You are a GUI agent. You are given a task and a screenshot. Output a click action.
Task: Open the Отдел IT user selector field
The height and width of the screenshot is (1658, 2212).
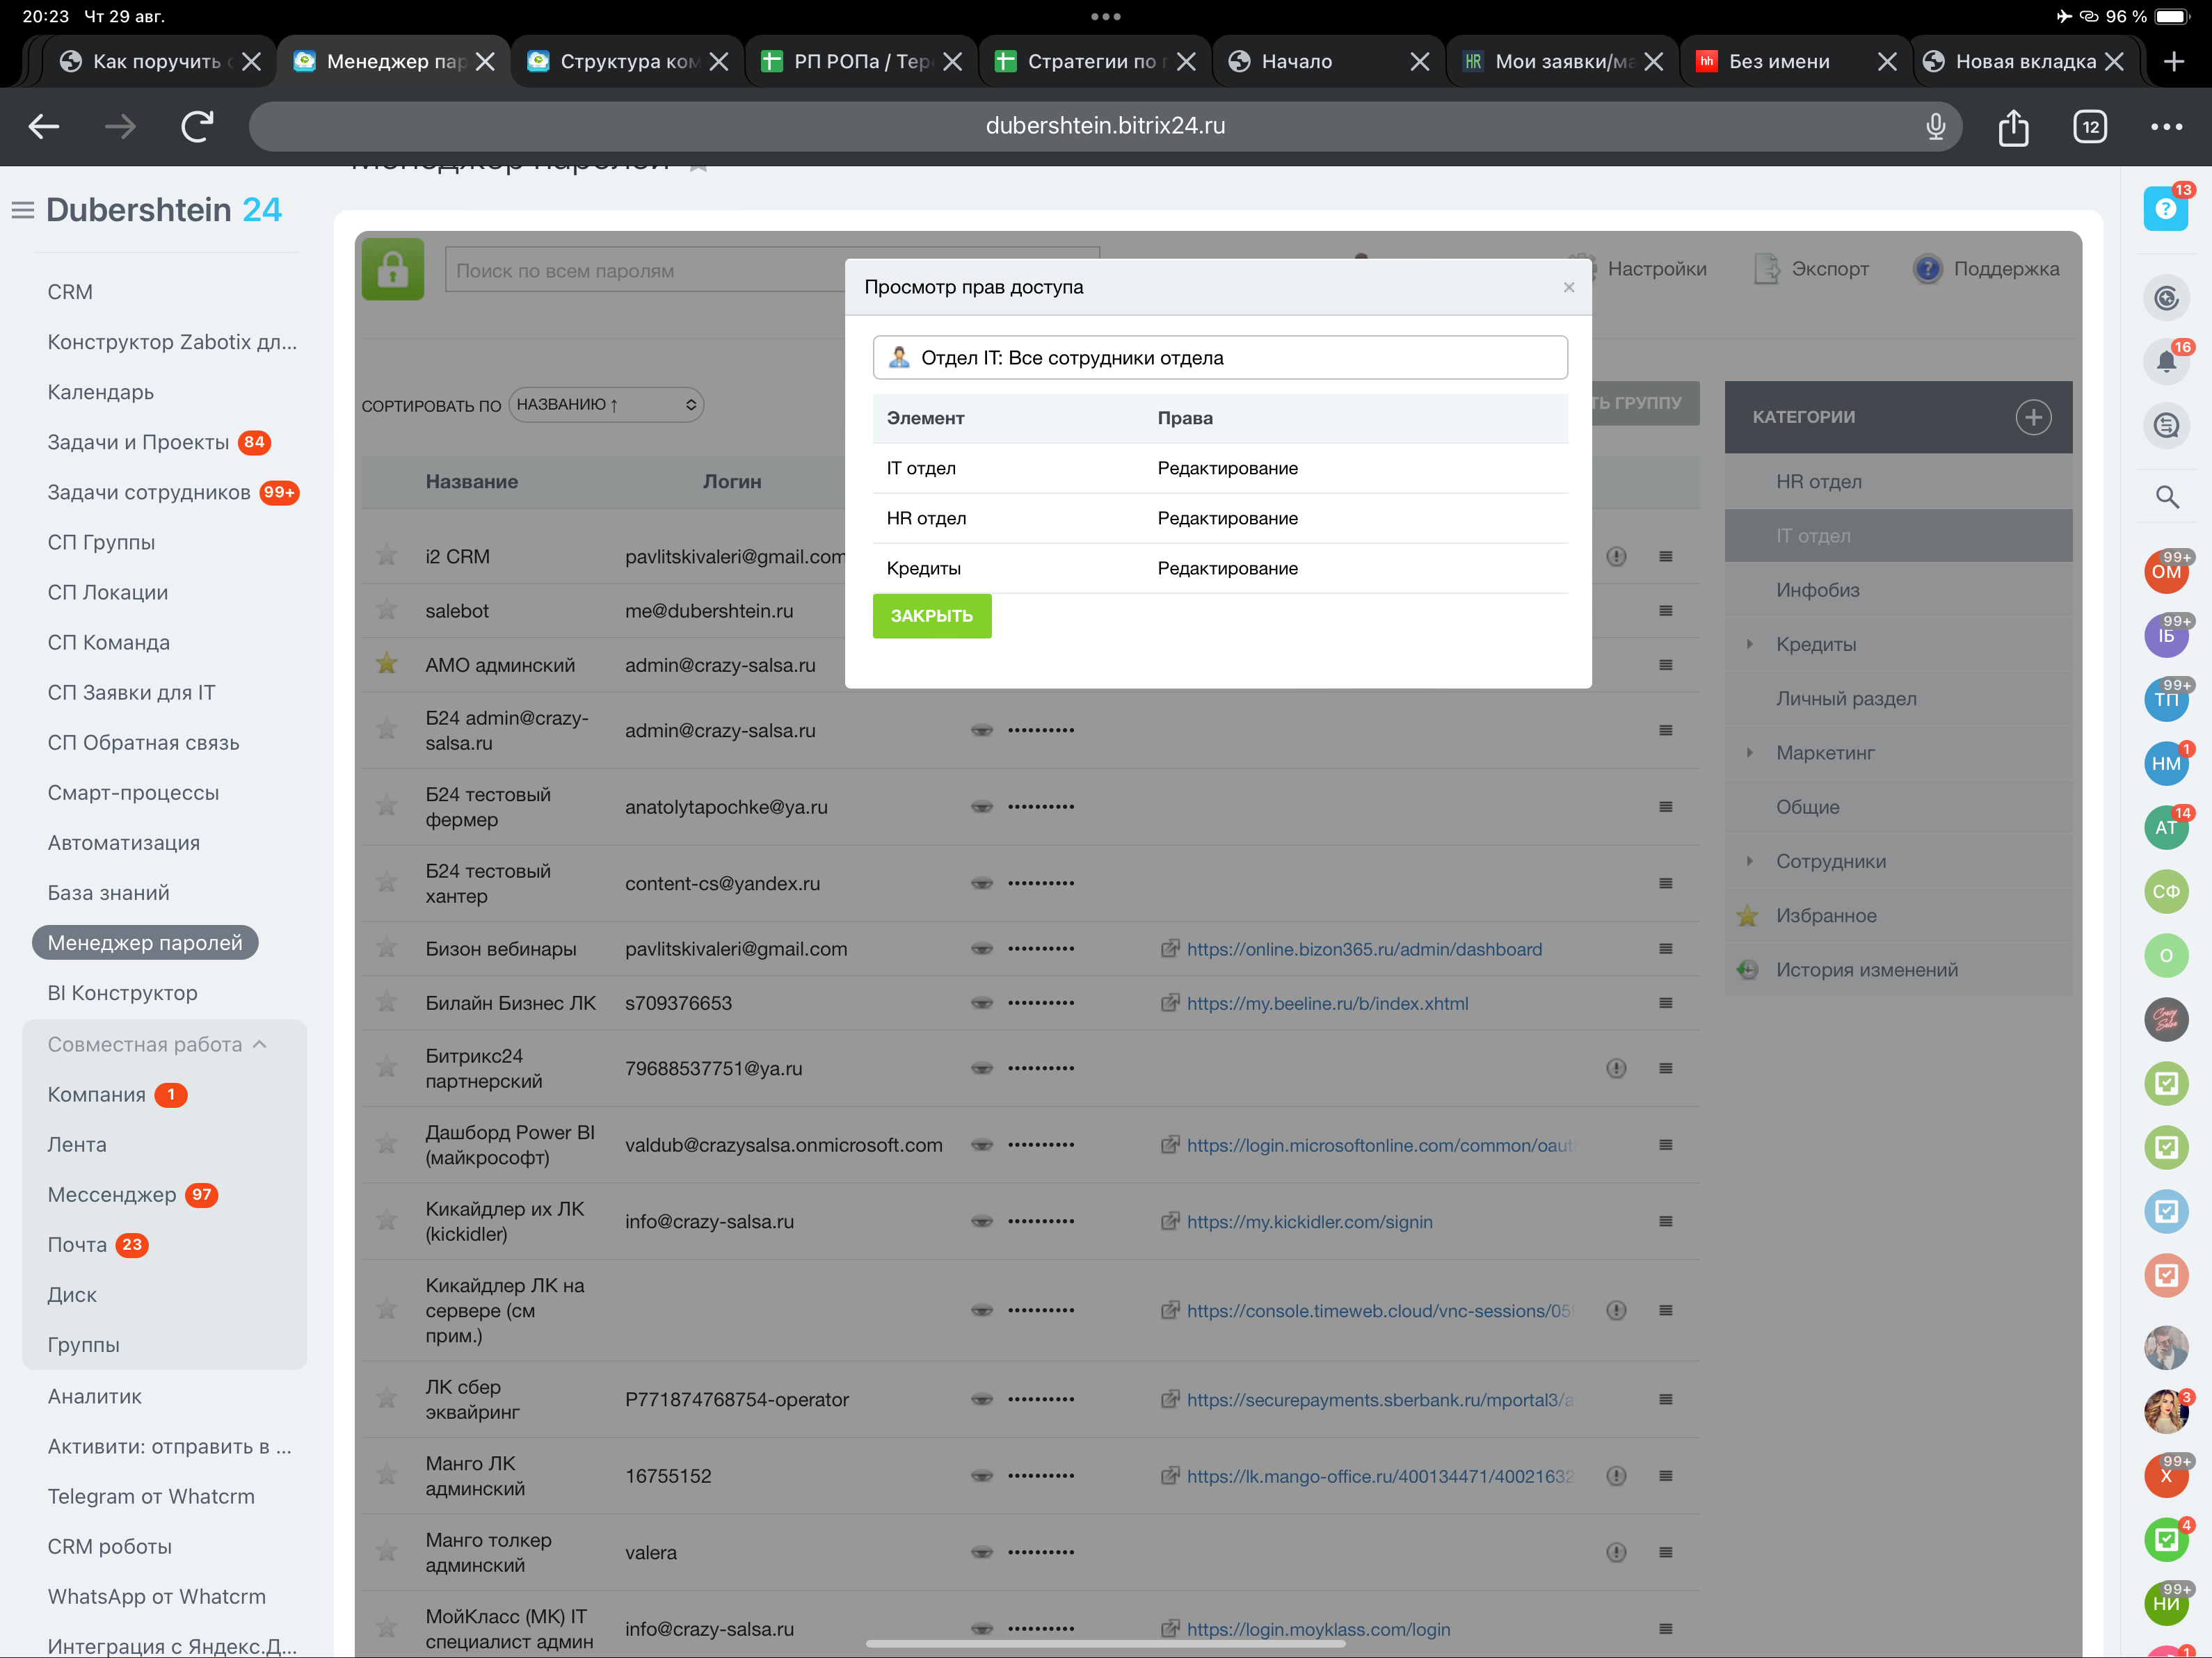[x=1219, y=358]
